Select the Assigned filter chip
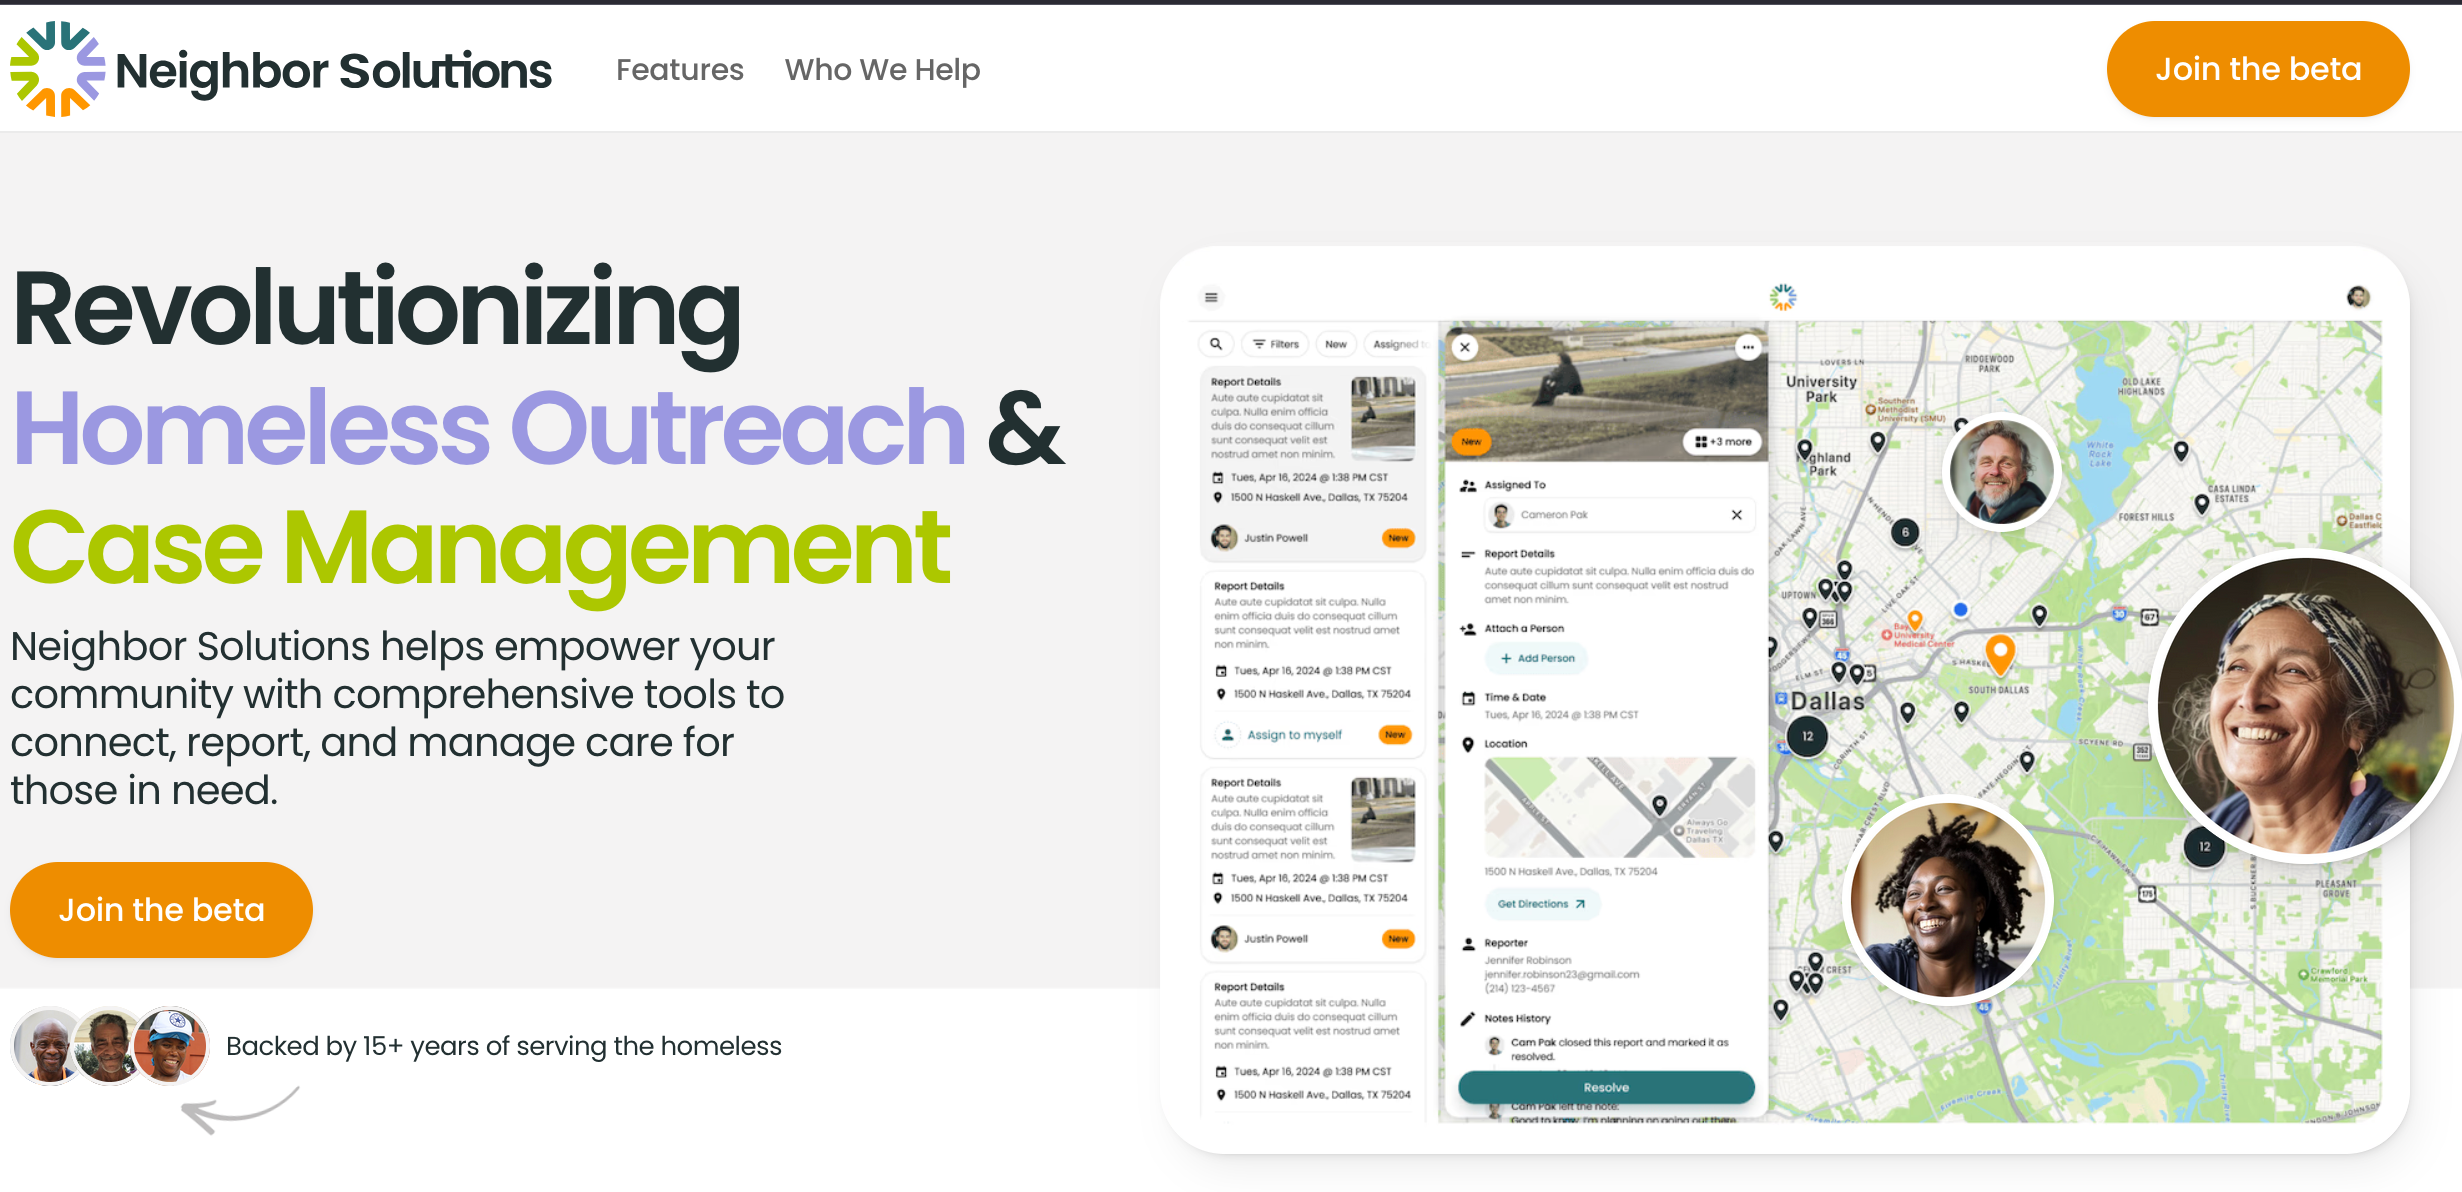Screen dimensions: 2462x1192 (x=1397, y=344)
